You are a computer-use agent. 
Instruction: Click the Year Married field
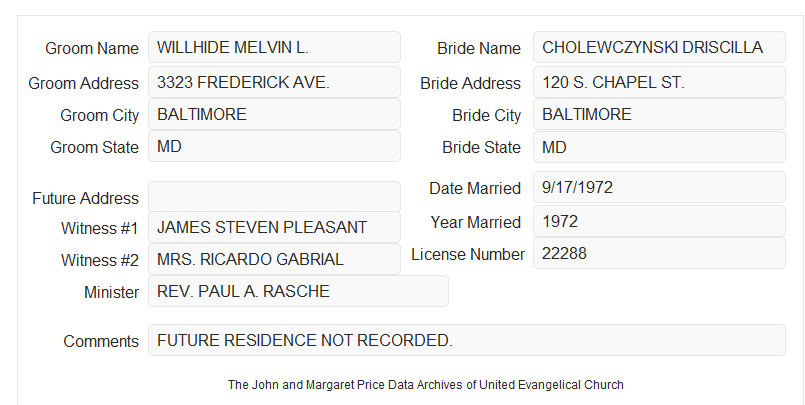[x=659, y=221]
